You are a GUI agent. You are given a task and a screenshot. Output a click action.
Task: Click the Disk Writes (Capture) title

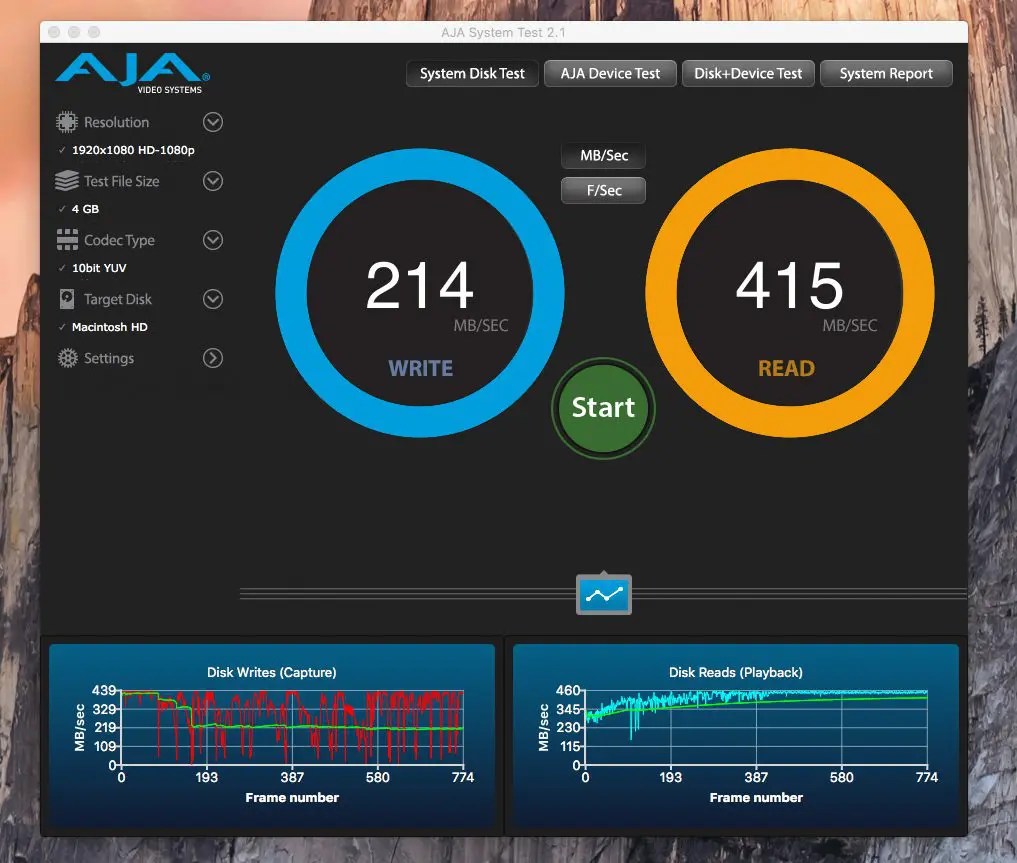click(x=272, y=672)
